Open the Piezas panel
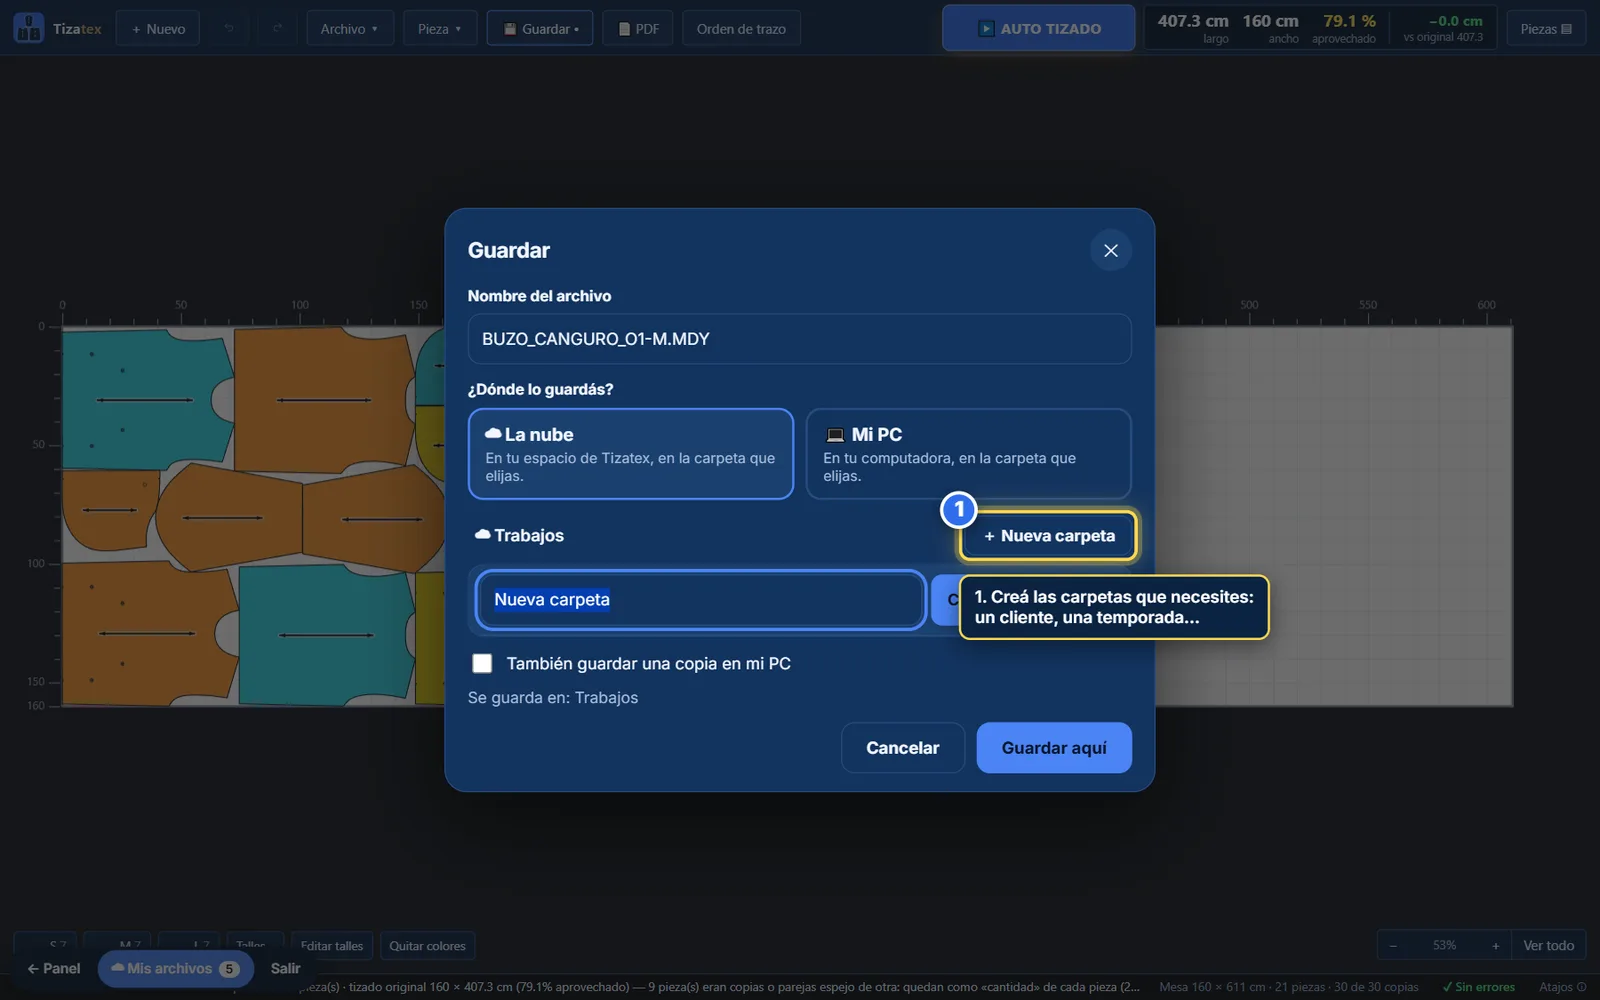1600x1000 pixels. coord(1546,29)
